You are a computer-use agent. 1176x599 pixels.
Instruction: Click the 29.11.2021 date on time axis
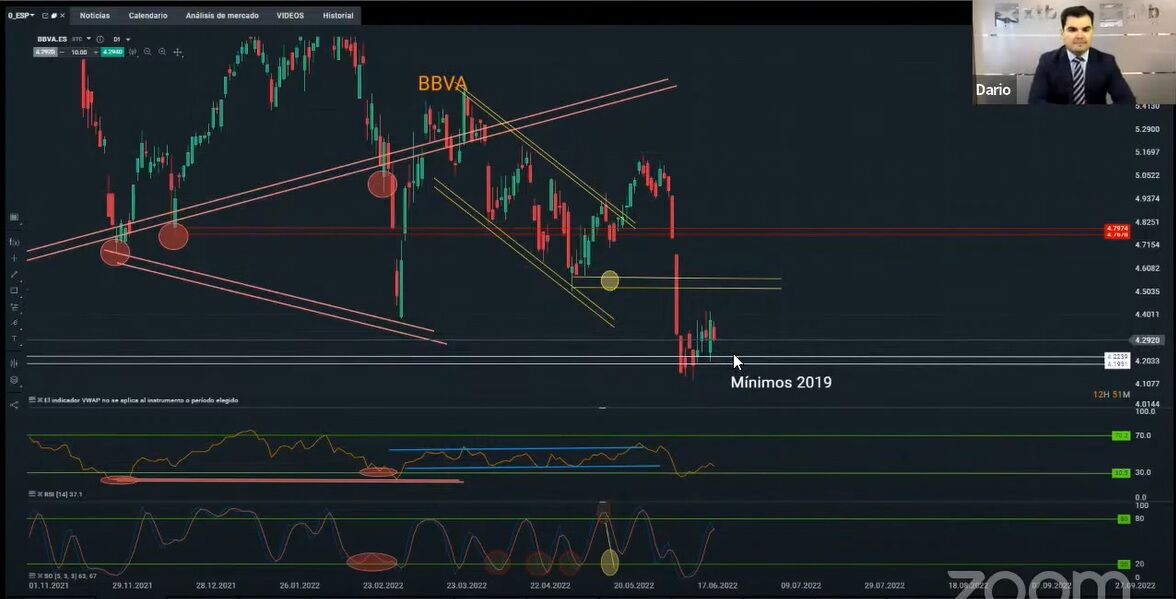pyautogui.click(x=132, y=586)
